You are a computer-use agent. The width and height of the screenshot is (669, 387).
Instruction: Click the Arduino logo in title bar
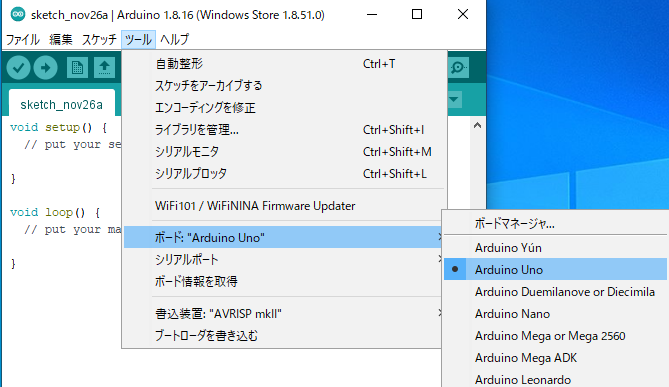(17, 15)
